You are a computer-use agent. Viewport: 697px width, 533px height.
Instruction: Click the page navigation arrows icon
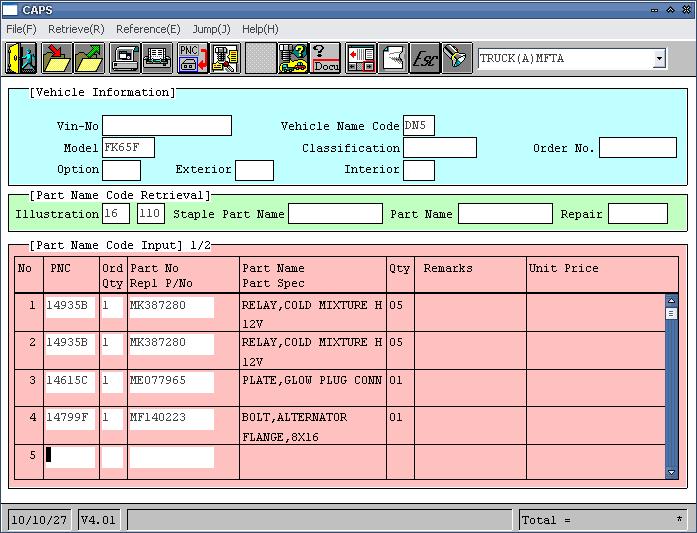[361, 58]
